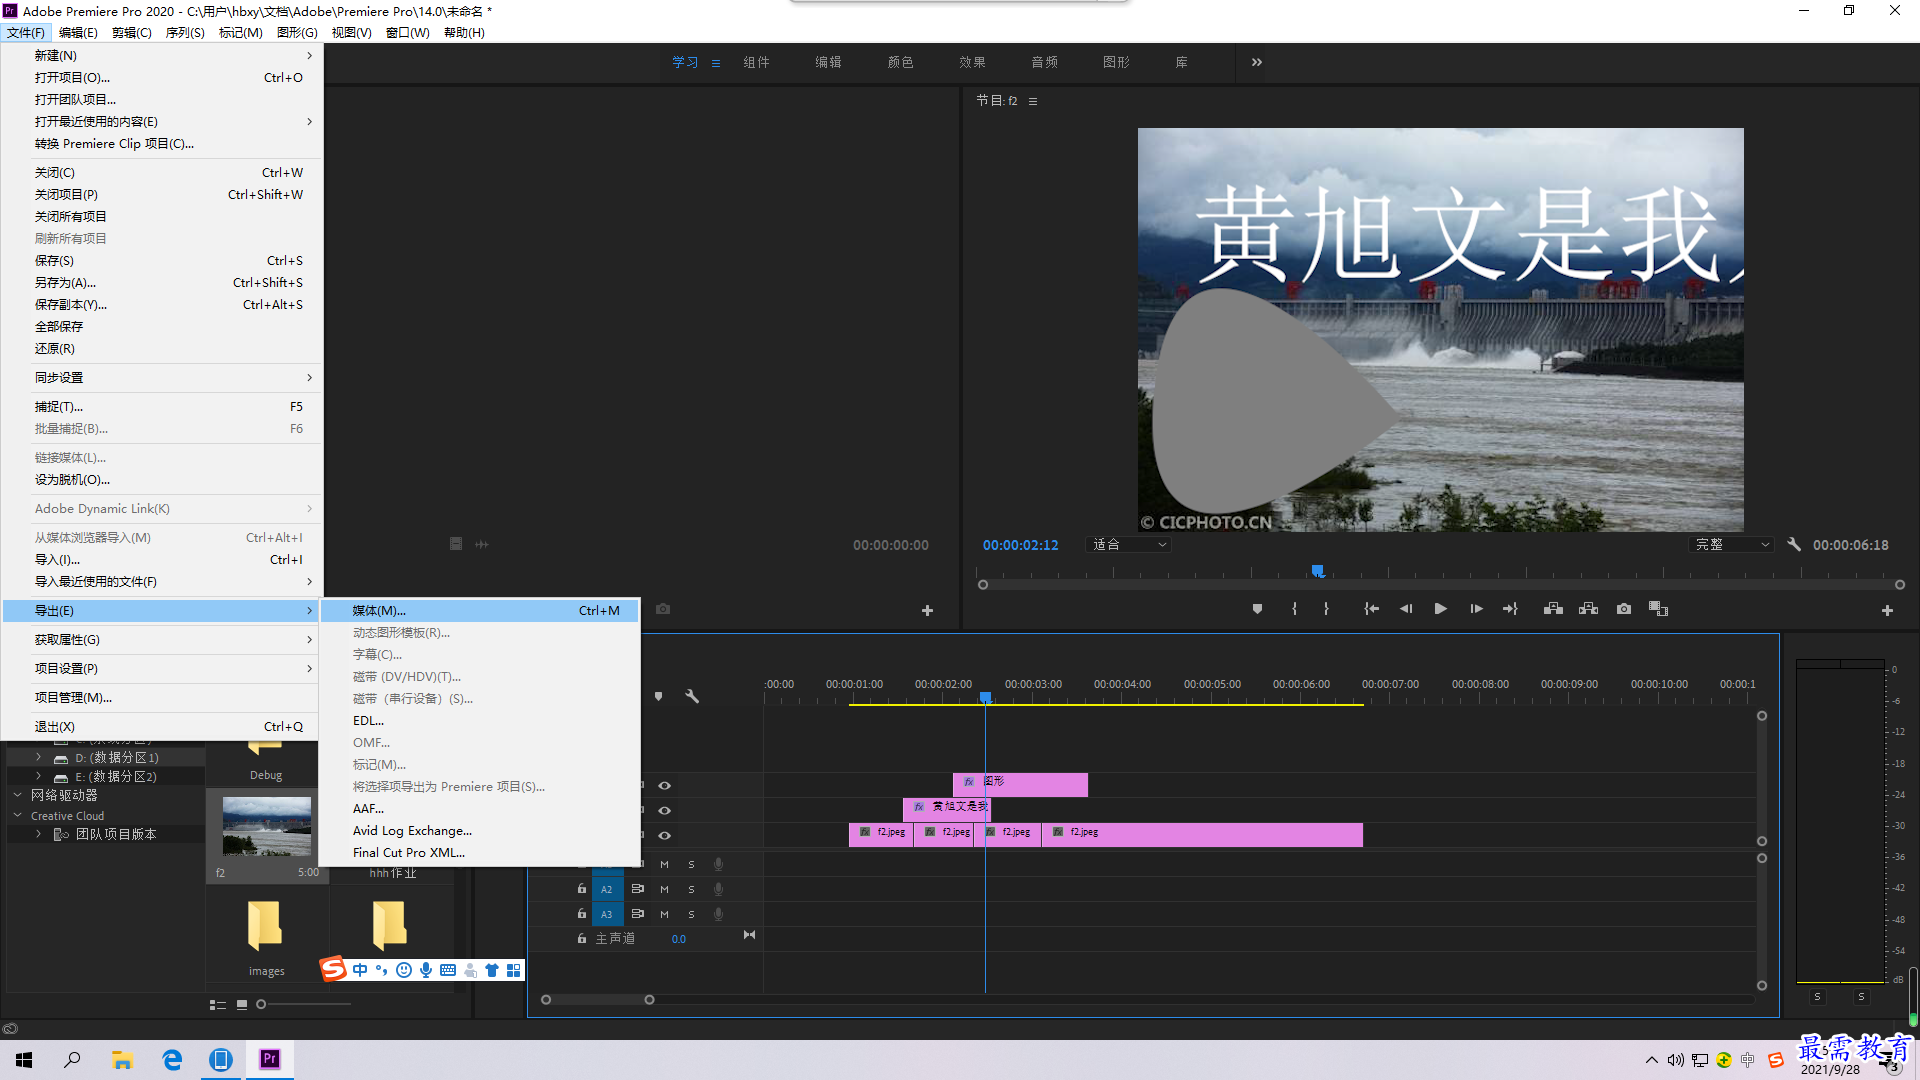Expand the D: (数据分区1) drive node
This screenshot has height=1080, width=1920.
tap(38, 758)
